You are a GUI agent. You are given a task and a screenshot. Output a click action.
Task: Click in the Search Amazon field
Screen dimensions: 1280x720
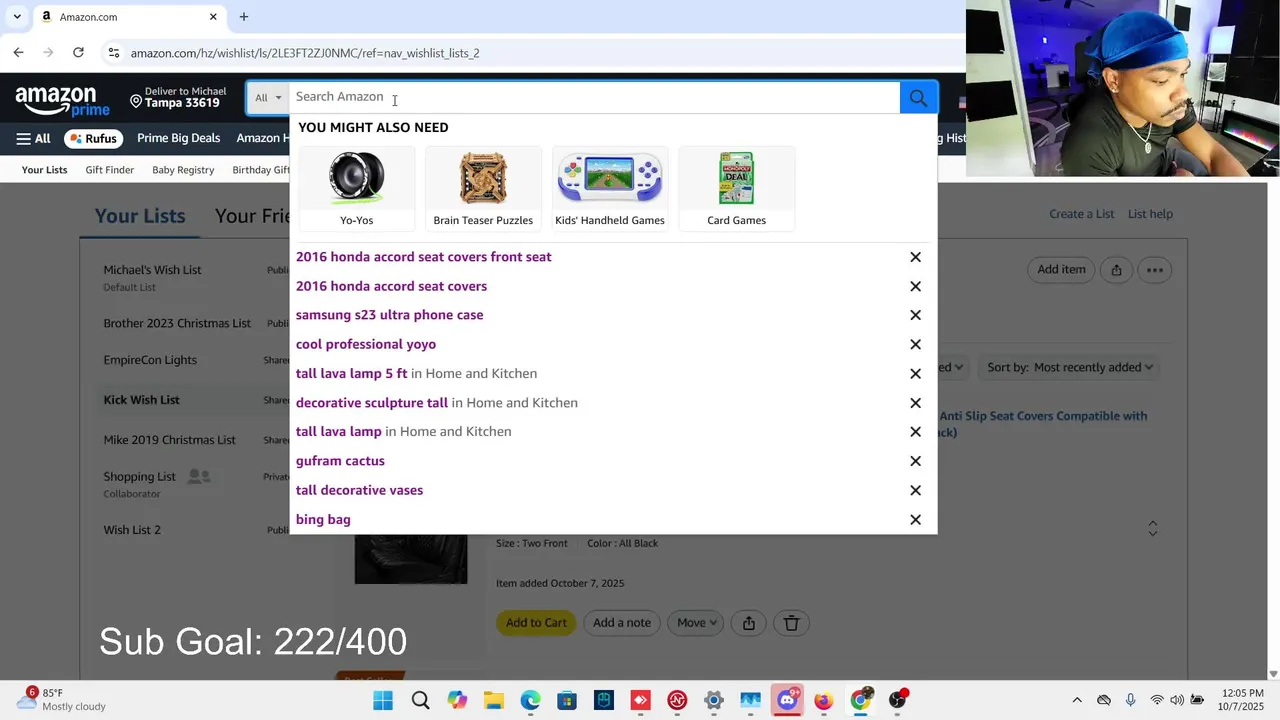(x=594, y=97)
